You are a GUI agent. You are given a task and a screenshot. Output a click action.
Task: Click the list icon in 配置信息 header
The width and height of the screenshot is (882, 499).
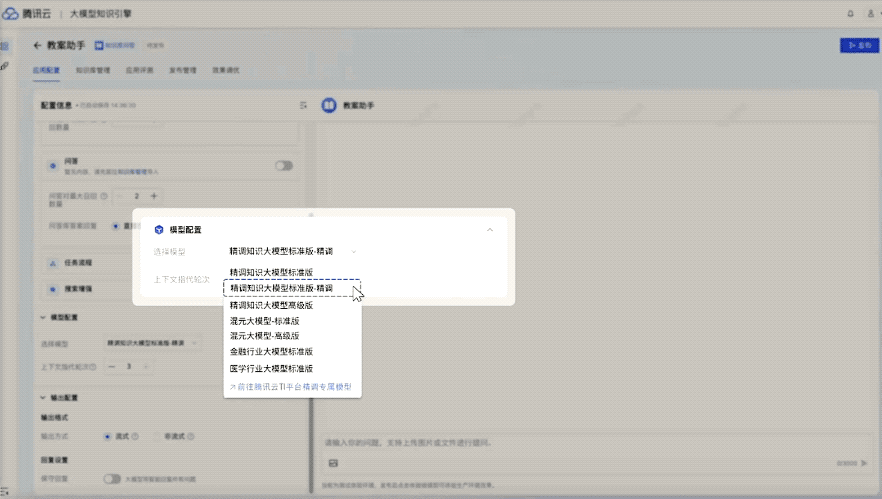[x=303, y=105]
